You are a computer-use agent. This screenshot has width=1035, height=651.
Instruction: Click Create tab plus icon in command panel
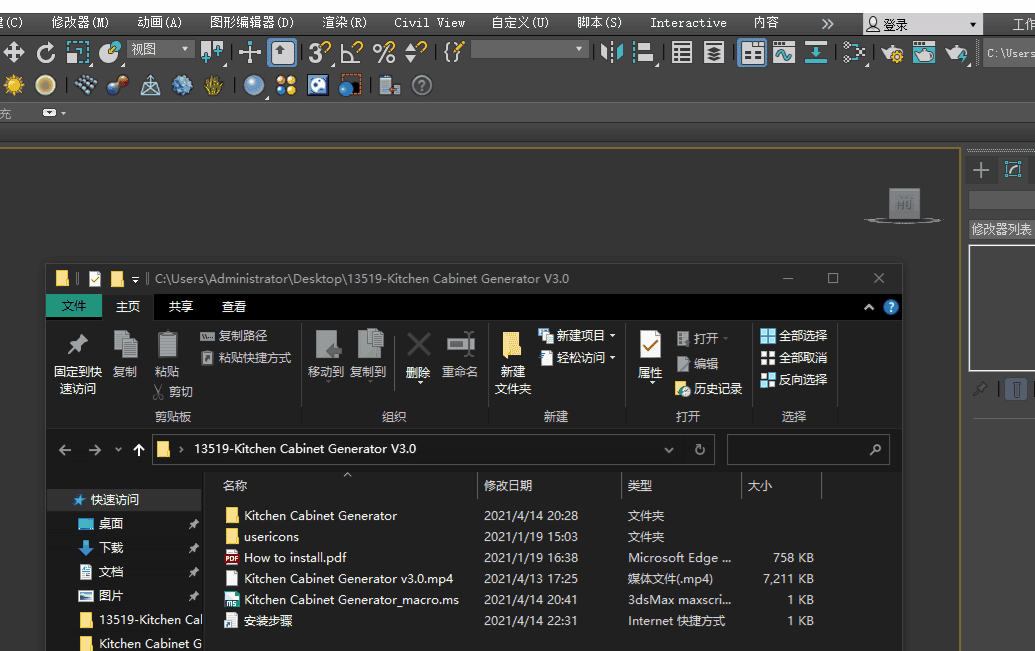tap(981, 170)
